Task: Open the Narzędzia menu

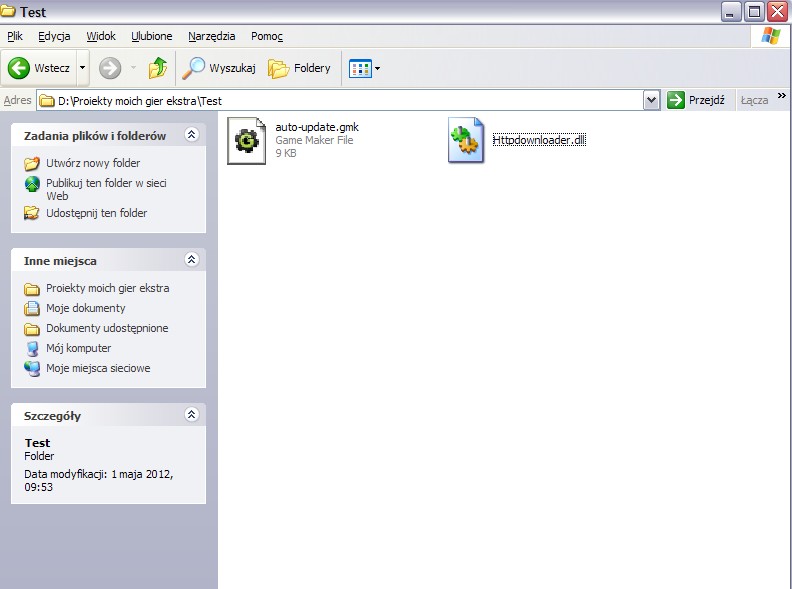Action: click(x=211, y=36)
